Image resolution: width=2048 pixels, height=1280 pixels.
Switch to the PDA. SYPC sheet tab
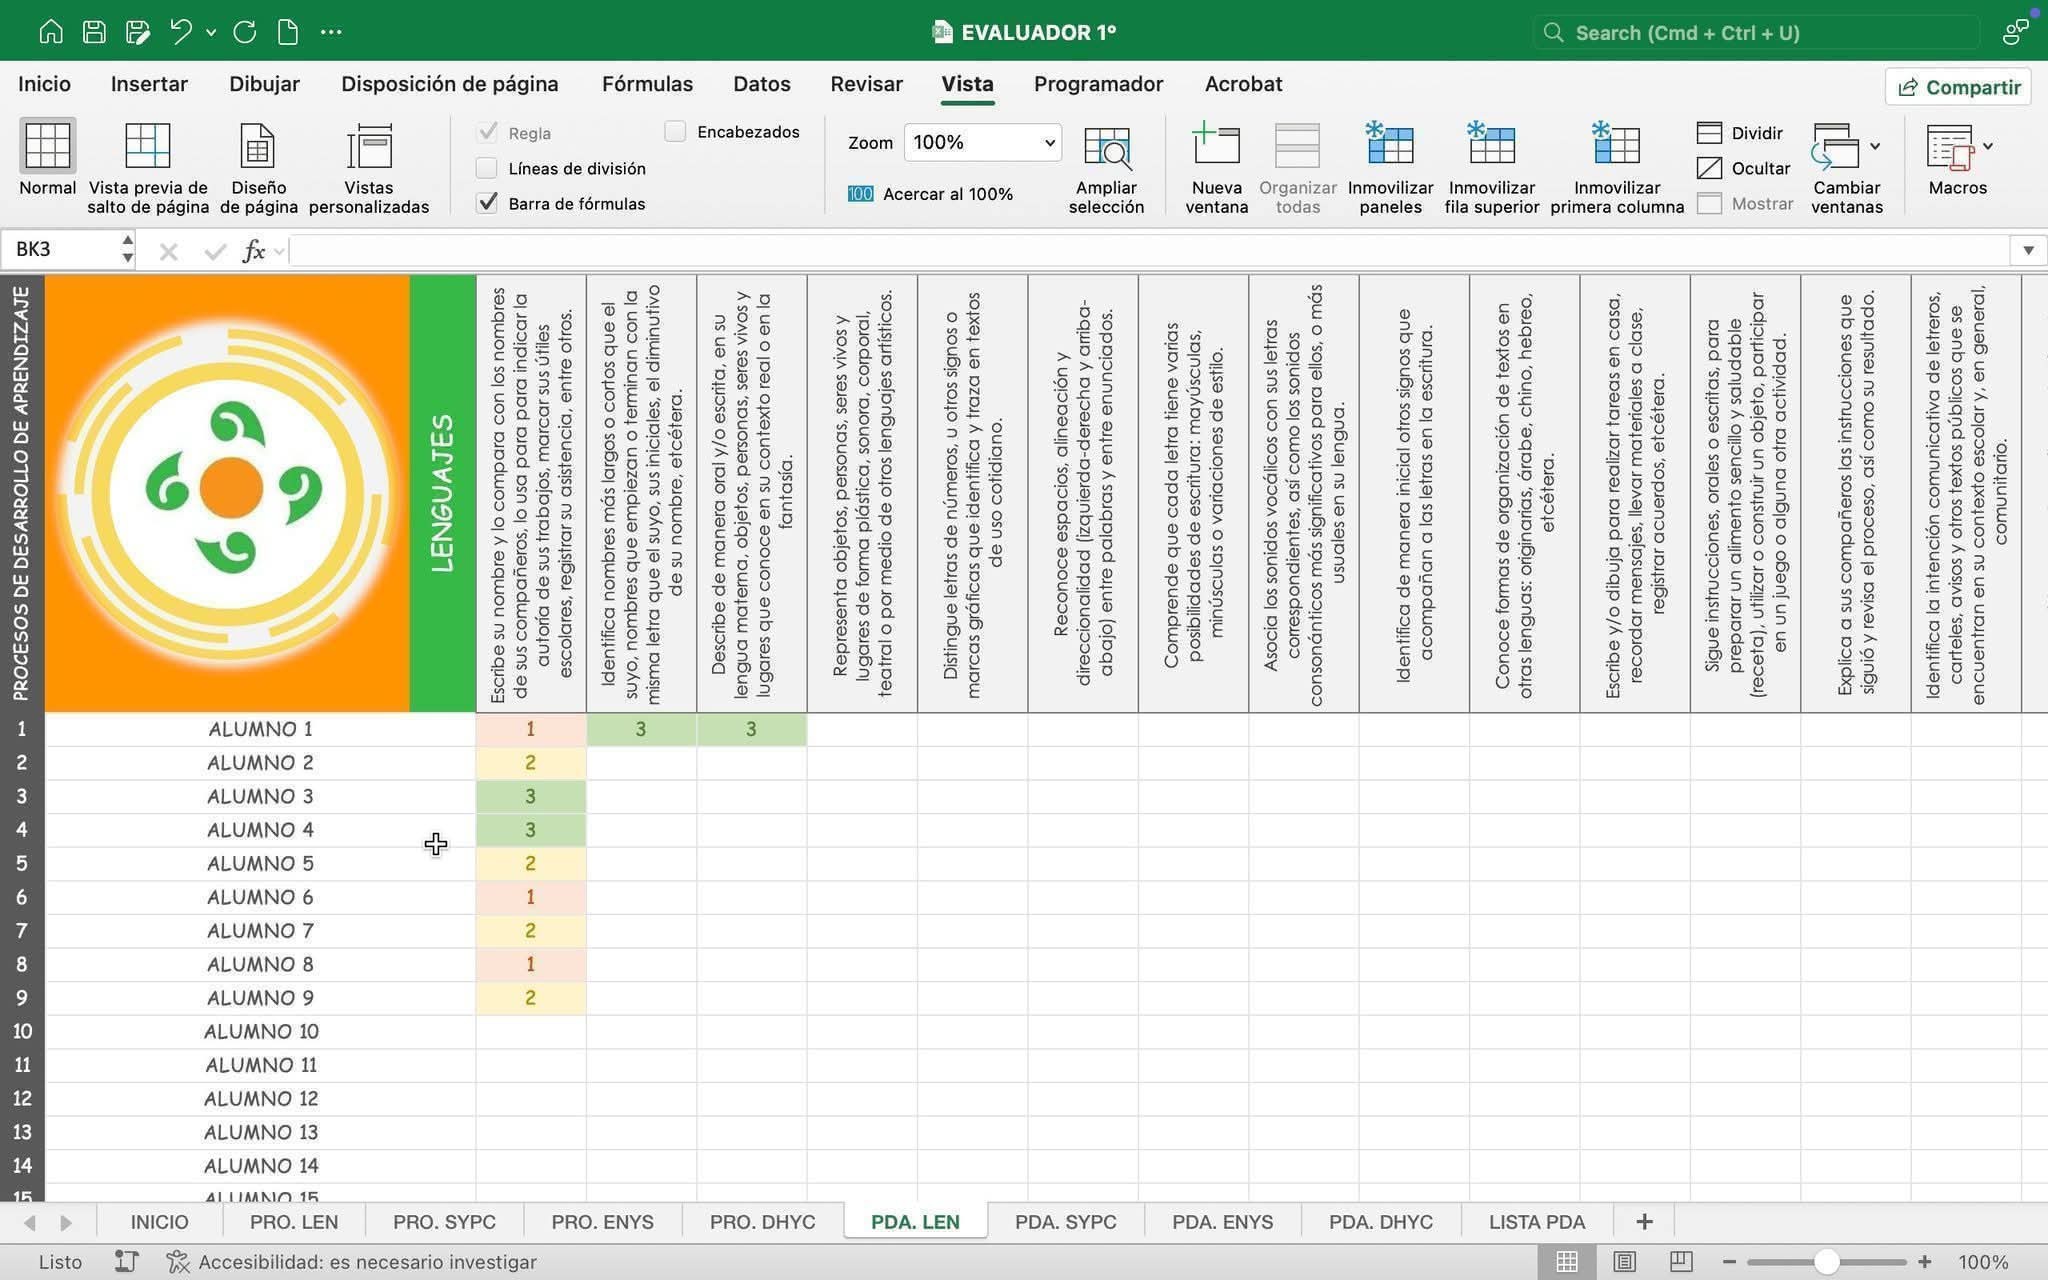[x=1065, y=1222]
